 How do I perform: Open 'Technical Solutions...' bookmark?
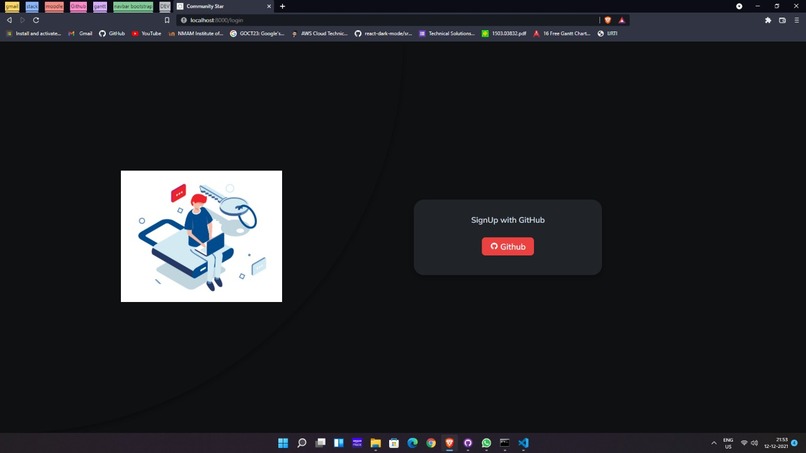[447, 33]
